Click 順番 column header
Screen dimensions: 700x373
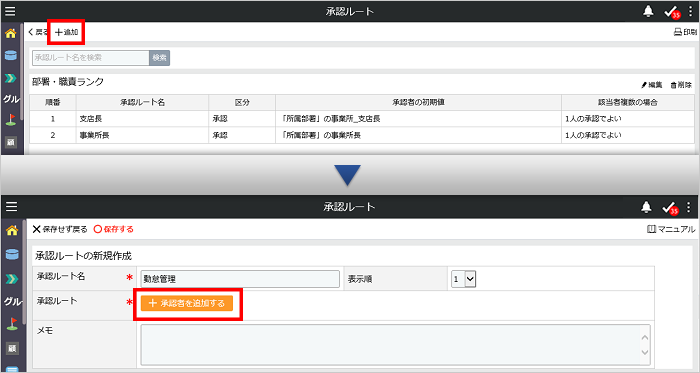click(x=53, y=103)
